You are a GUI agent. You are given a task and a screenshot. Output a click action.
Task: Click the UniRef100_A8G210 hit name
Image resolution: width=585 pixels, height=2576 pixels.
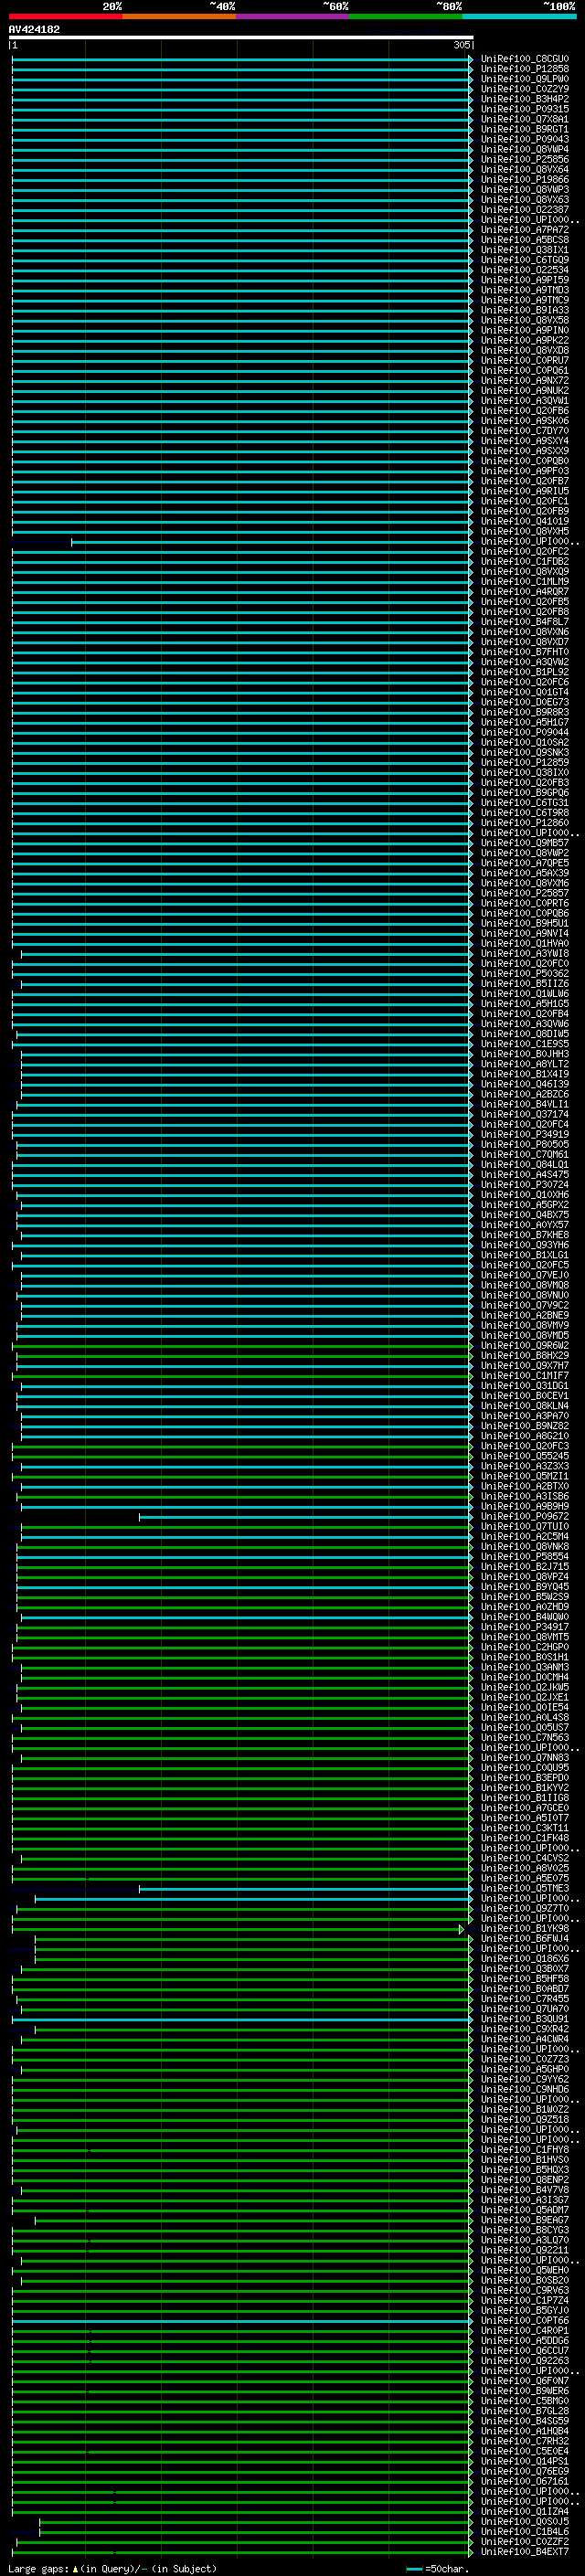pyautogui.click(x=525, y=1436)
